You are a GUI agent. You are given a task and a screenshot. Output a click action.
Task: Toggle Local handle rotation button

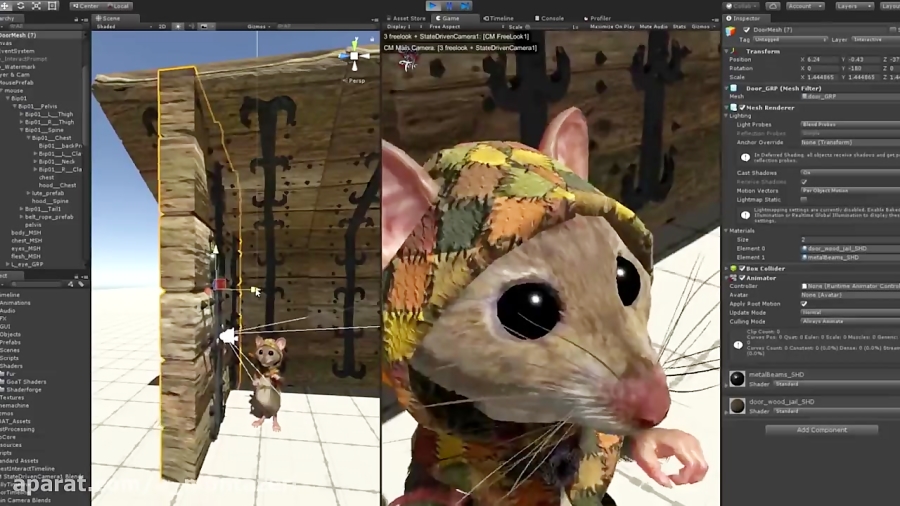coord(118,6)
